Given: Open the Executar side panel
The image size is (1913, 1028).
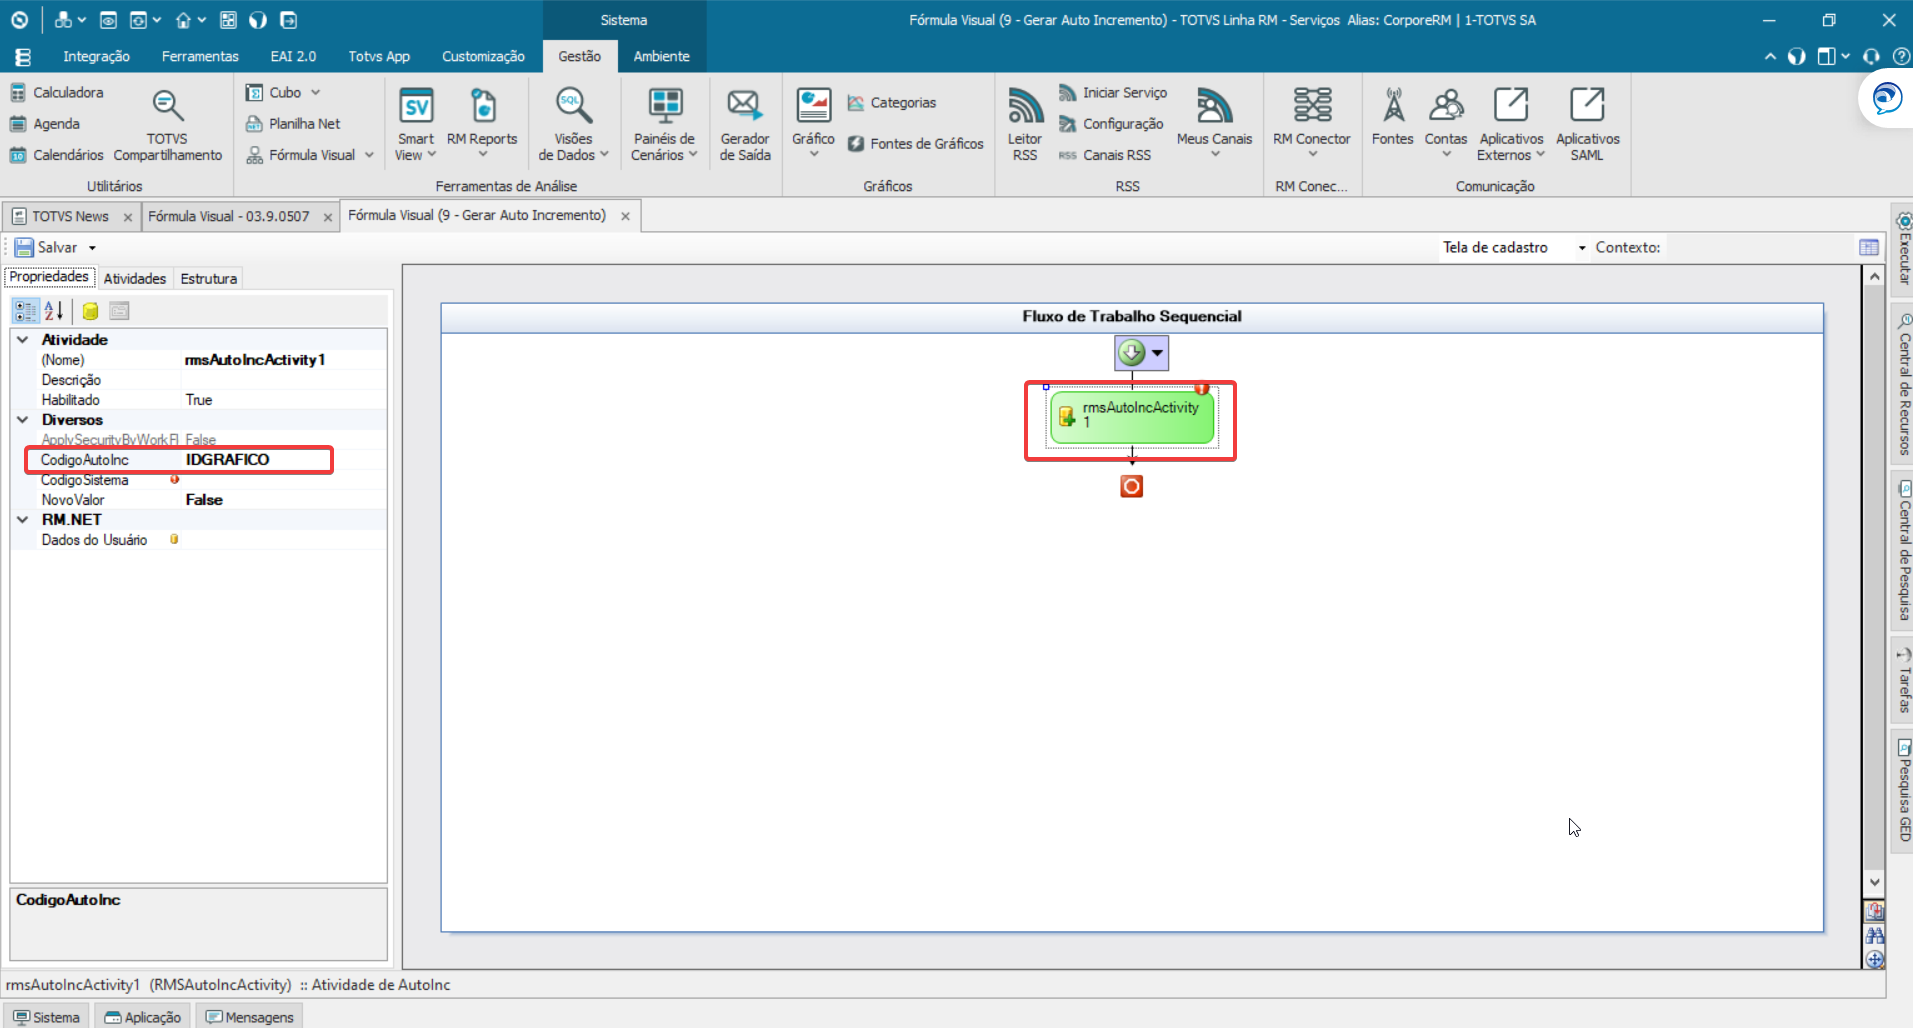Looking at the screenshot, I should [1903, 249].
